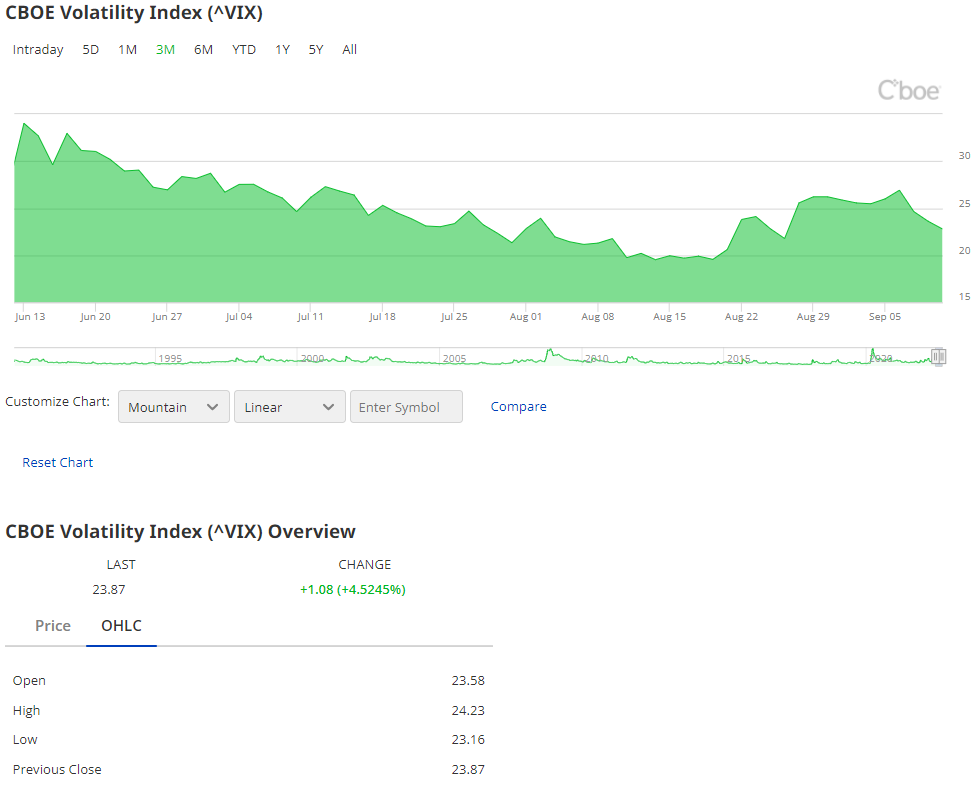This screenshot has width=978, height=788.
Task: Click the Jun 13 axis label
Action: [x=30, y=317]
